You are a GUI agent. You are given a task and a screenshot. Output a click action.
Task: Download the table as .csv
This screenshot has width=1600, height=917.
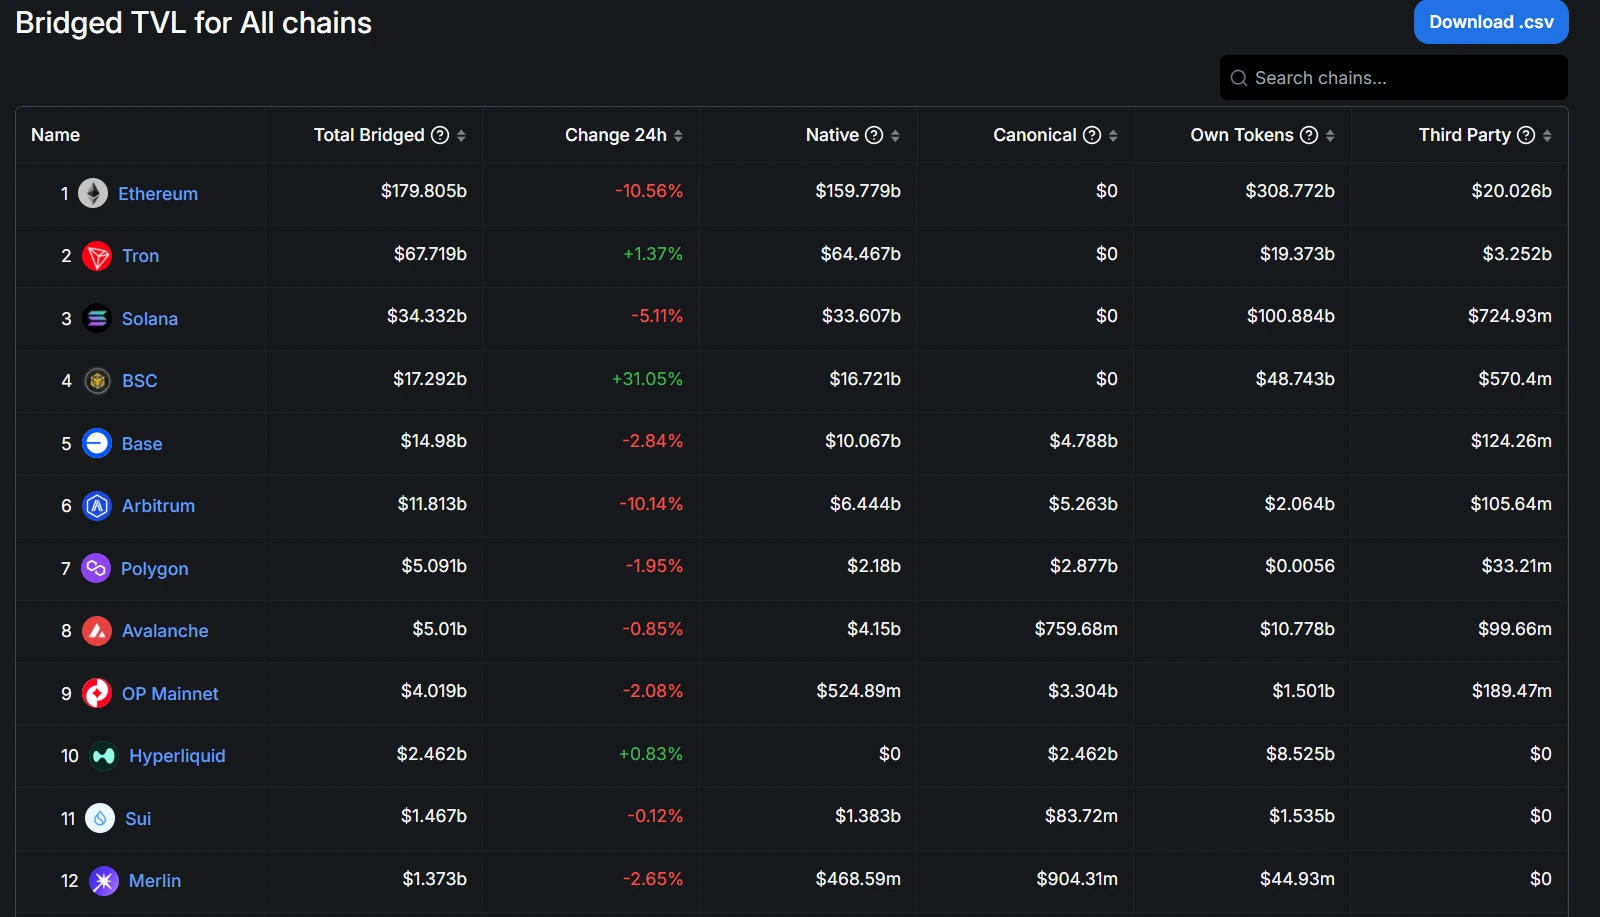click(1491, 22)
